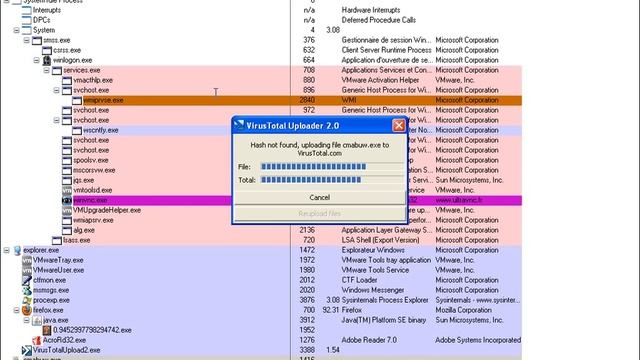Click the 'Application Layer Gateway S...' description
The width and height of the screenshot is (640, 360).
click(387, 230)
